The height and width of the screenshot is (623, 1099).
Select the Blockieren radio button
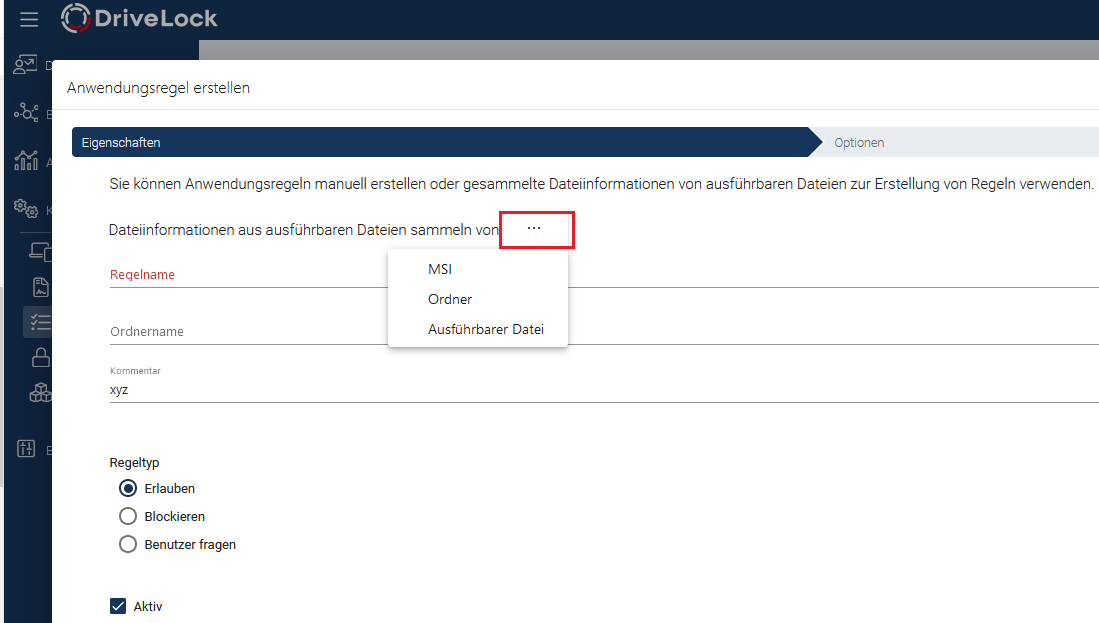(x=128, y=517)
